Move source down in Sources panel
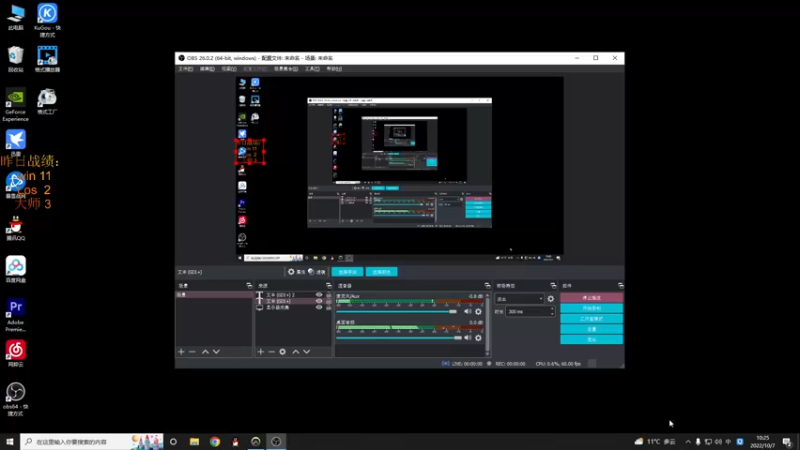 (307, 352)
